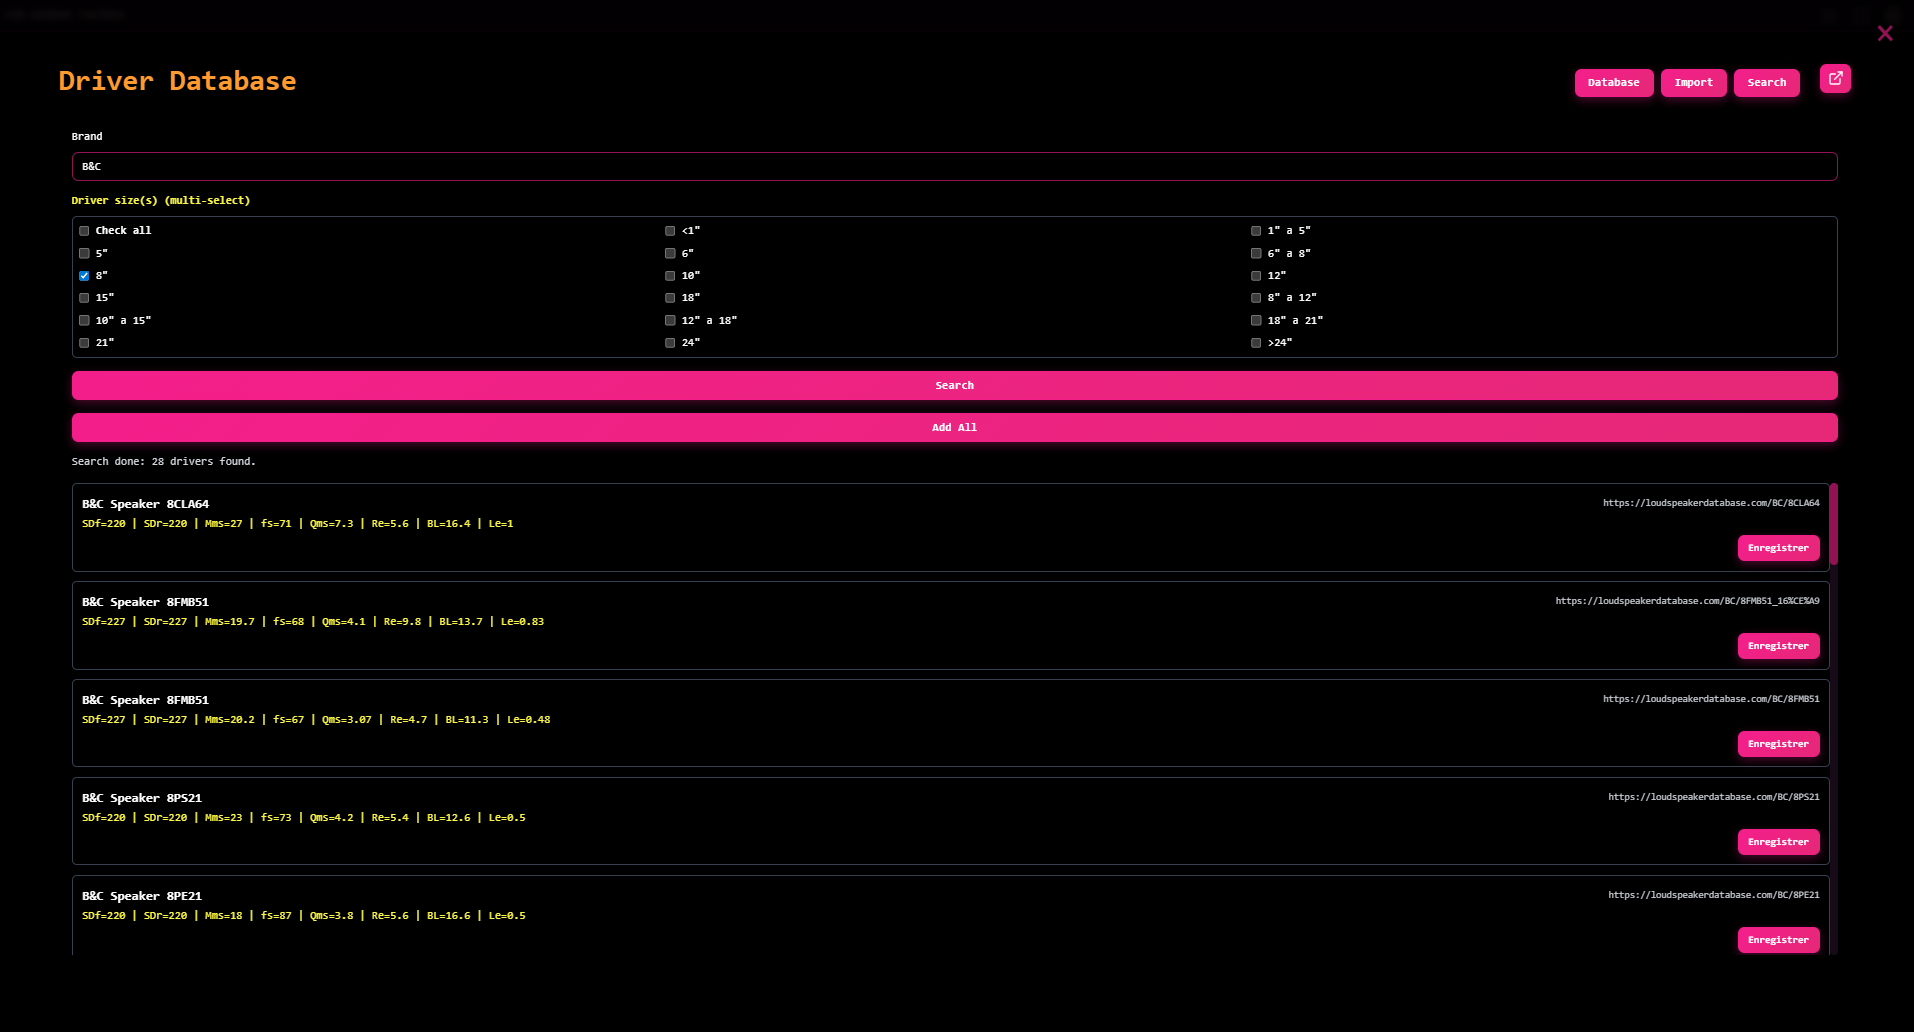
Task: Check the 12" size option
Action: pos(1256,276)
